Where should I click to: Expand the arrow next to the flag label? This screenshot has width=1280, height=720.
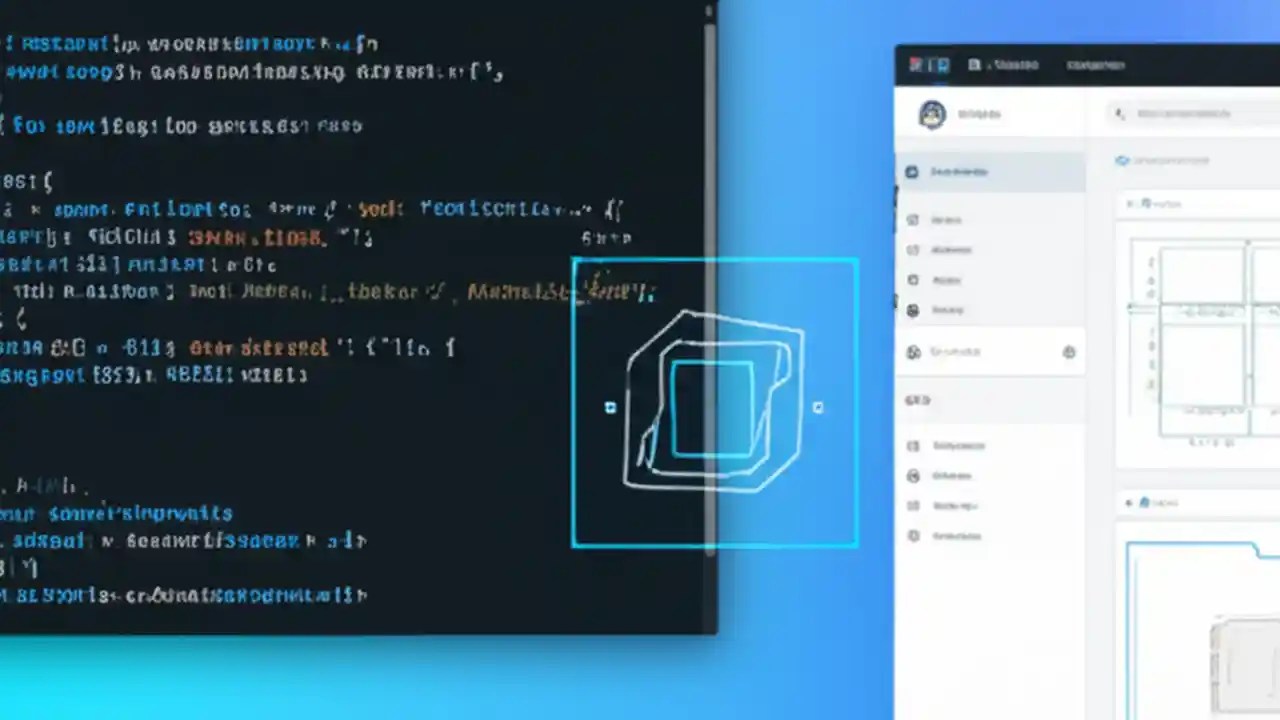1128,502
